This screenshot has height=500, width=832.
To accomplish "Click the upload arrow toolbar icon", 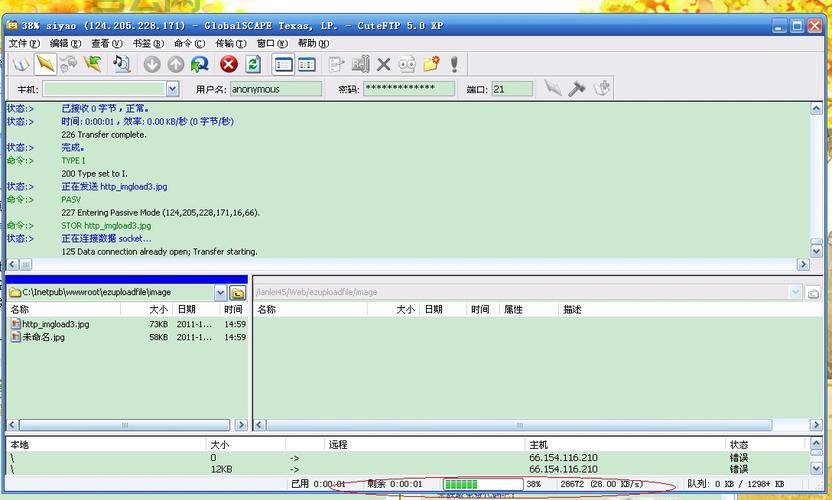I will click(x=176, y=65).
